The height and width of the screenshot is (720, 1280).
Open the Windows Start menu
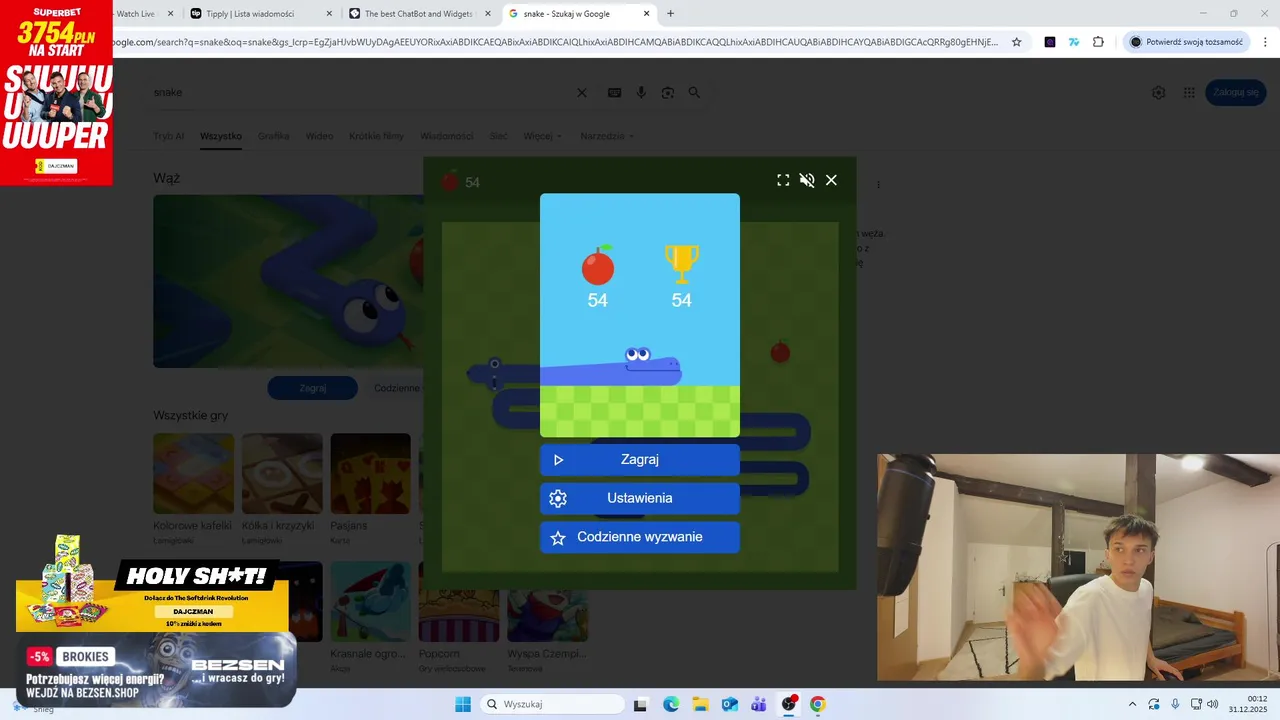pyautogui.click(x=463, y=704)
